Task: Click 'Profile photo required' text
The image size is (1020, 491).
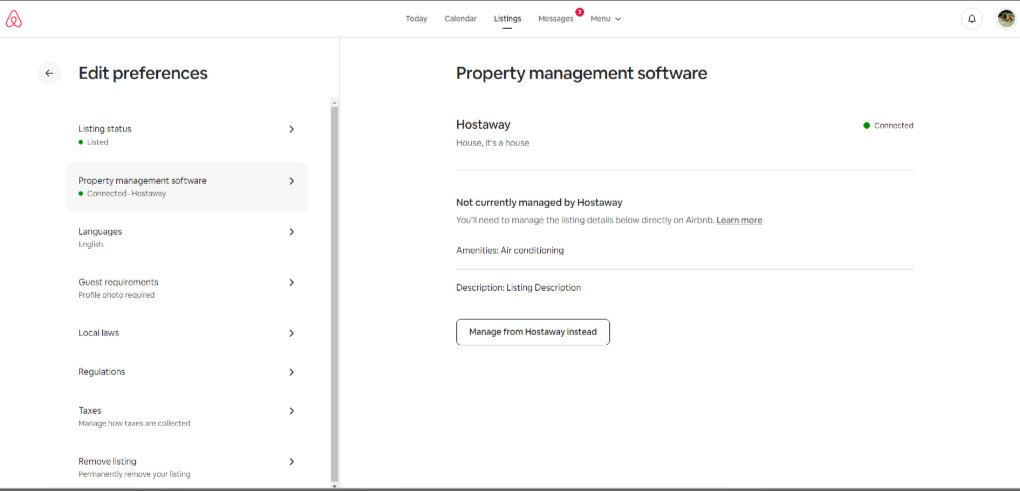Action: 116,295
